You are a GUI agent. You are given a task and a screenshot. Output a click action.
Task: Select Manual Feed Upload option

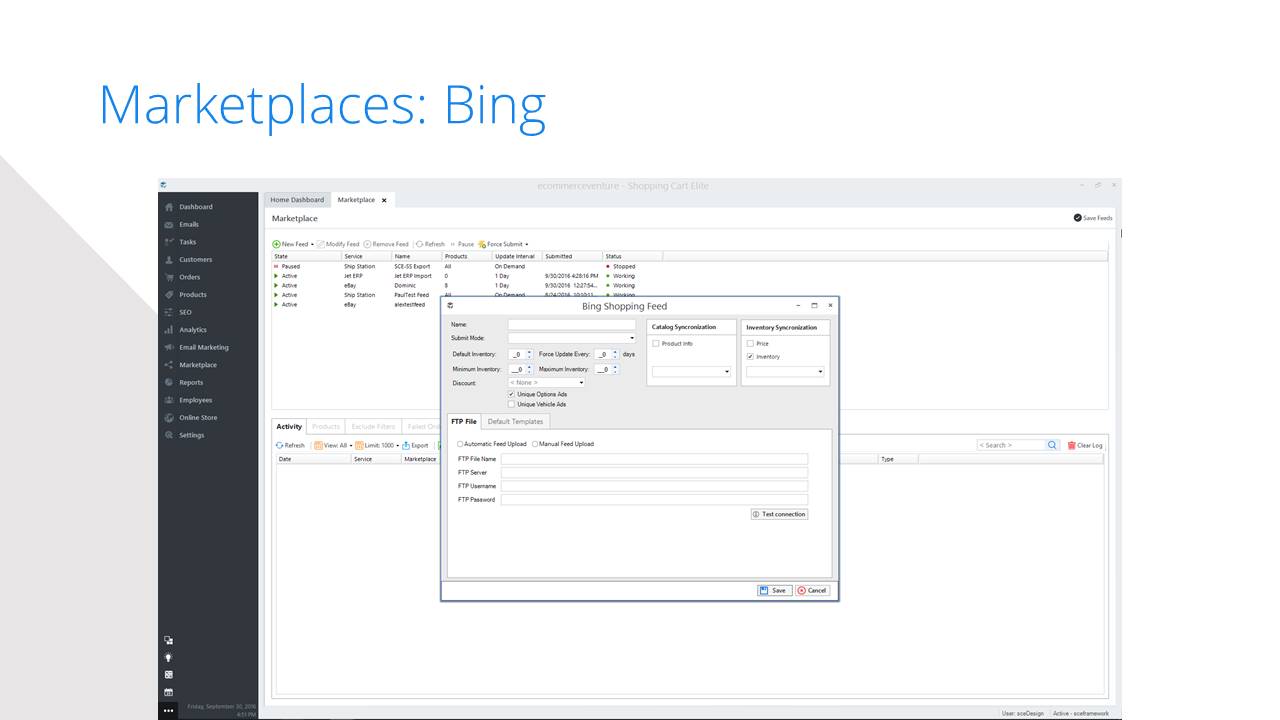(x=535, y=444)
